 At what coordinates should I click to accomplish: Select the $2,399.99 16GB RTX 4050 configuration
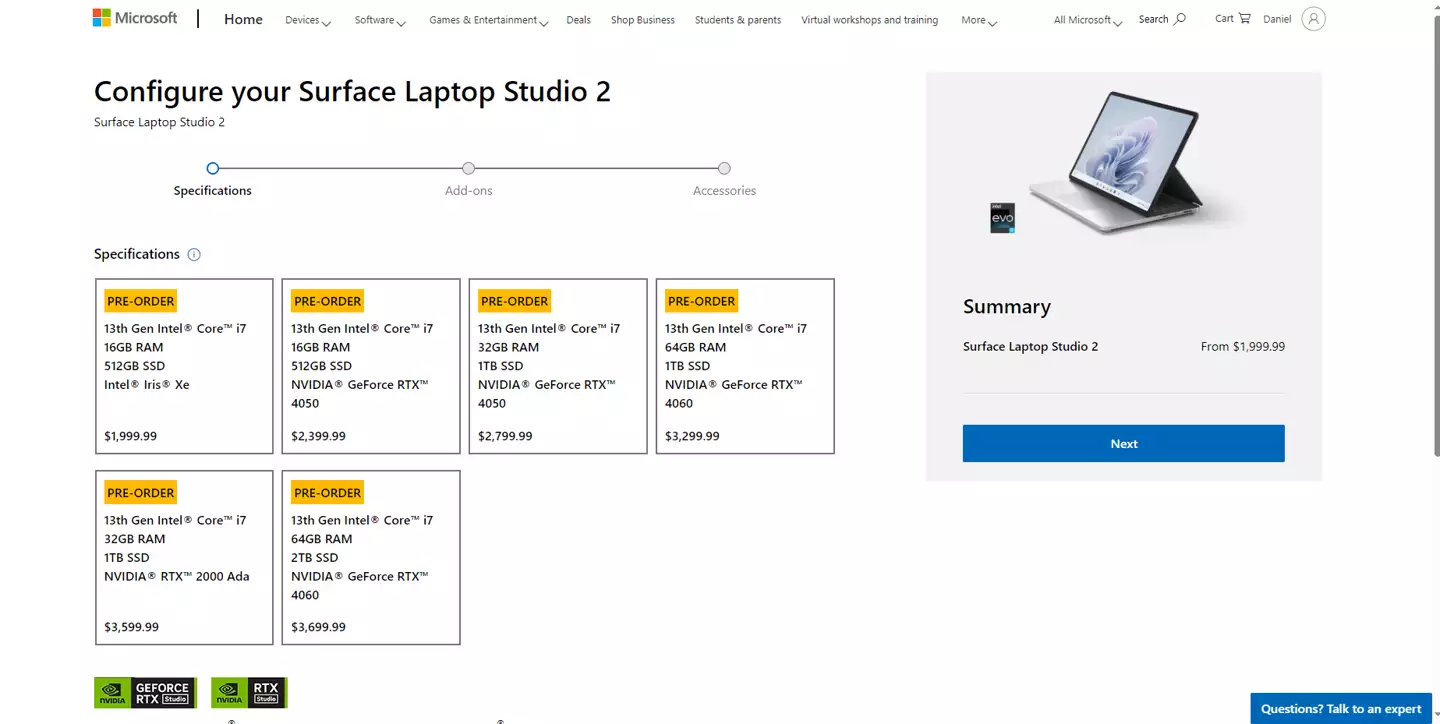[371, 366]
